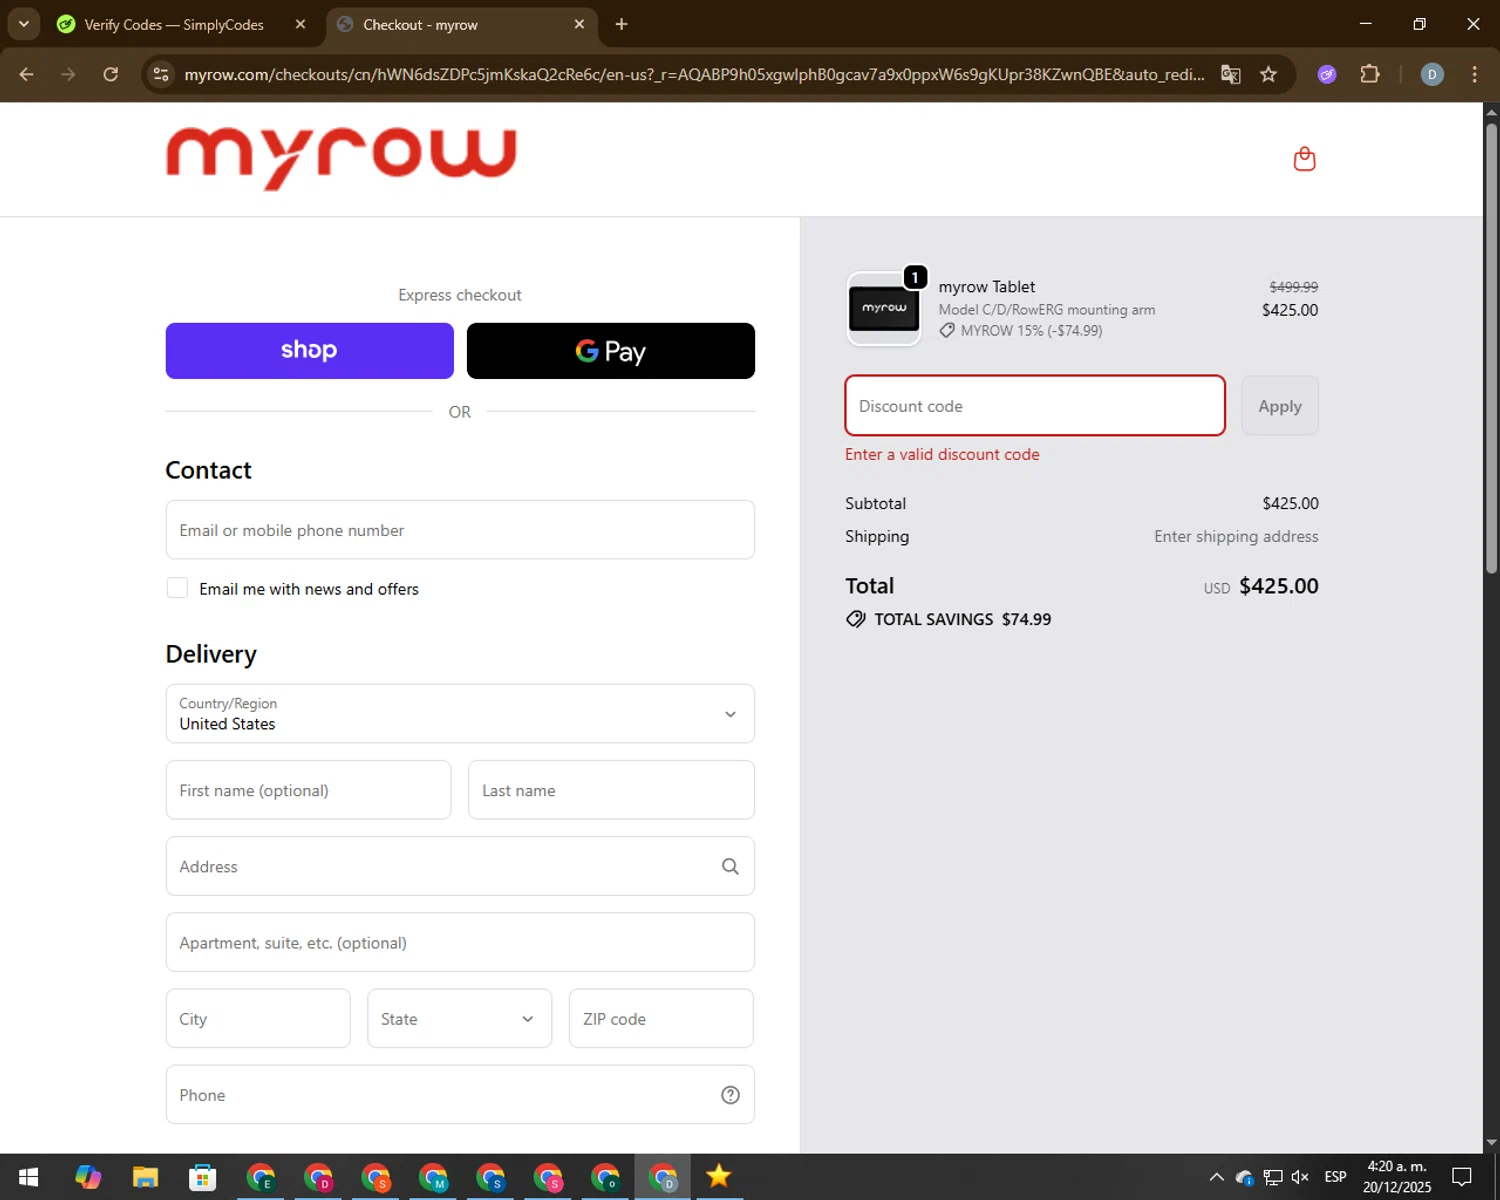Switch to the Verify Codes — SimplyCodes tab

point(174,24)
